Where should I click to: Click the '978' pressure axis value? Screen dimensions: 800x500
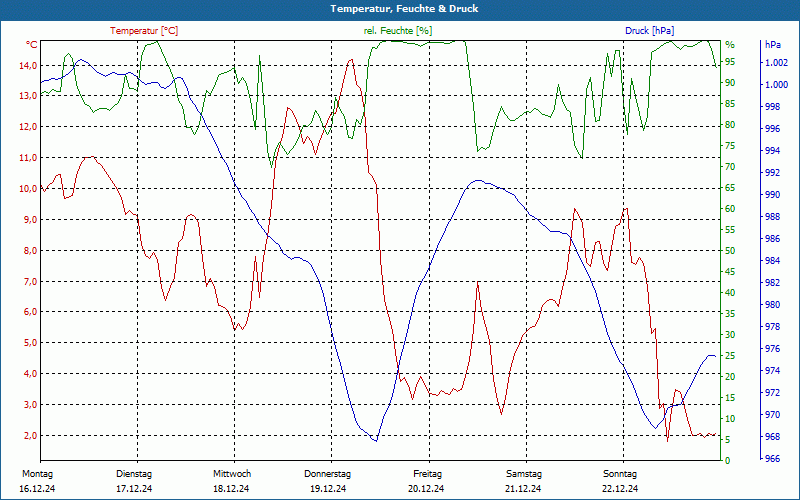point(772,327)
